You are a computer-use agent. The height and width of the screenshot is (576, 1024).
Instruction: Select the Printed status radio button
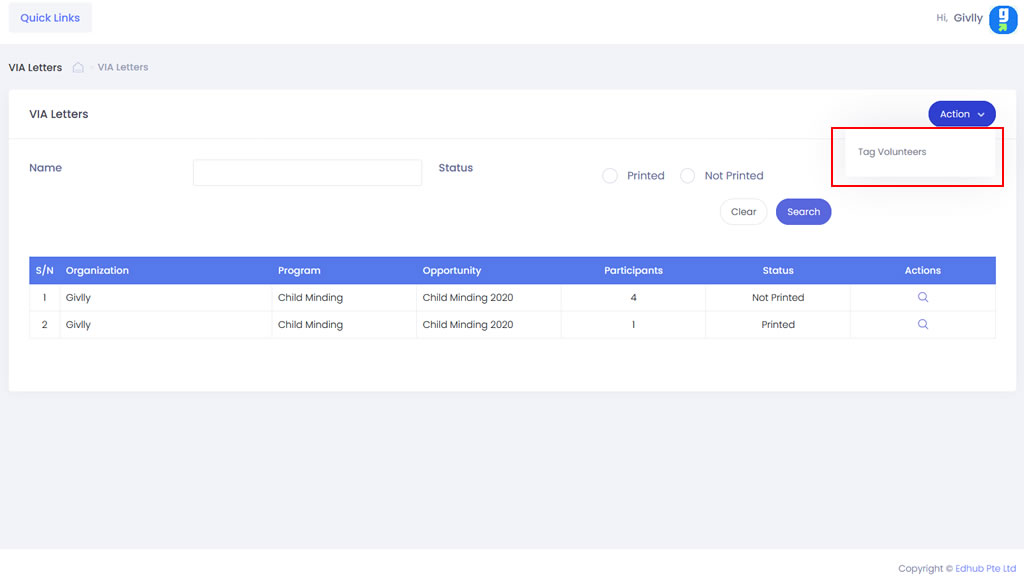click(x=610, y=176)
